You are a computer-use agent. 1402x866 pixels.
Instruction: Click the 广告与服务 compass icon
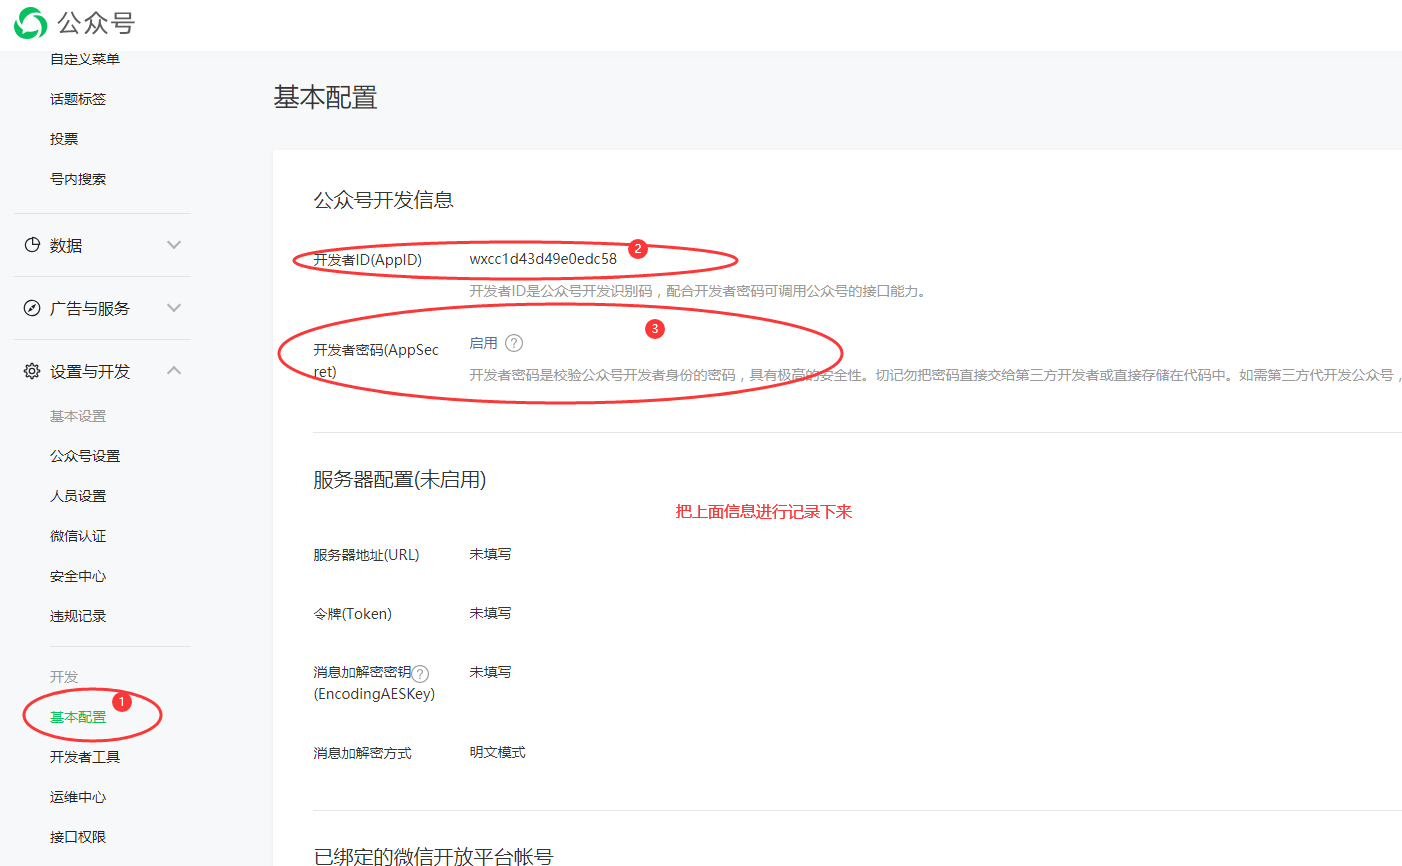click(32, 308)
